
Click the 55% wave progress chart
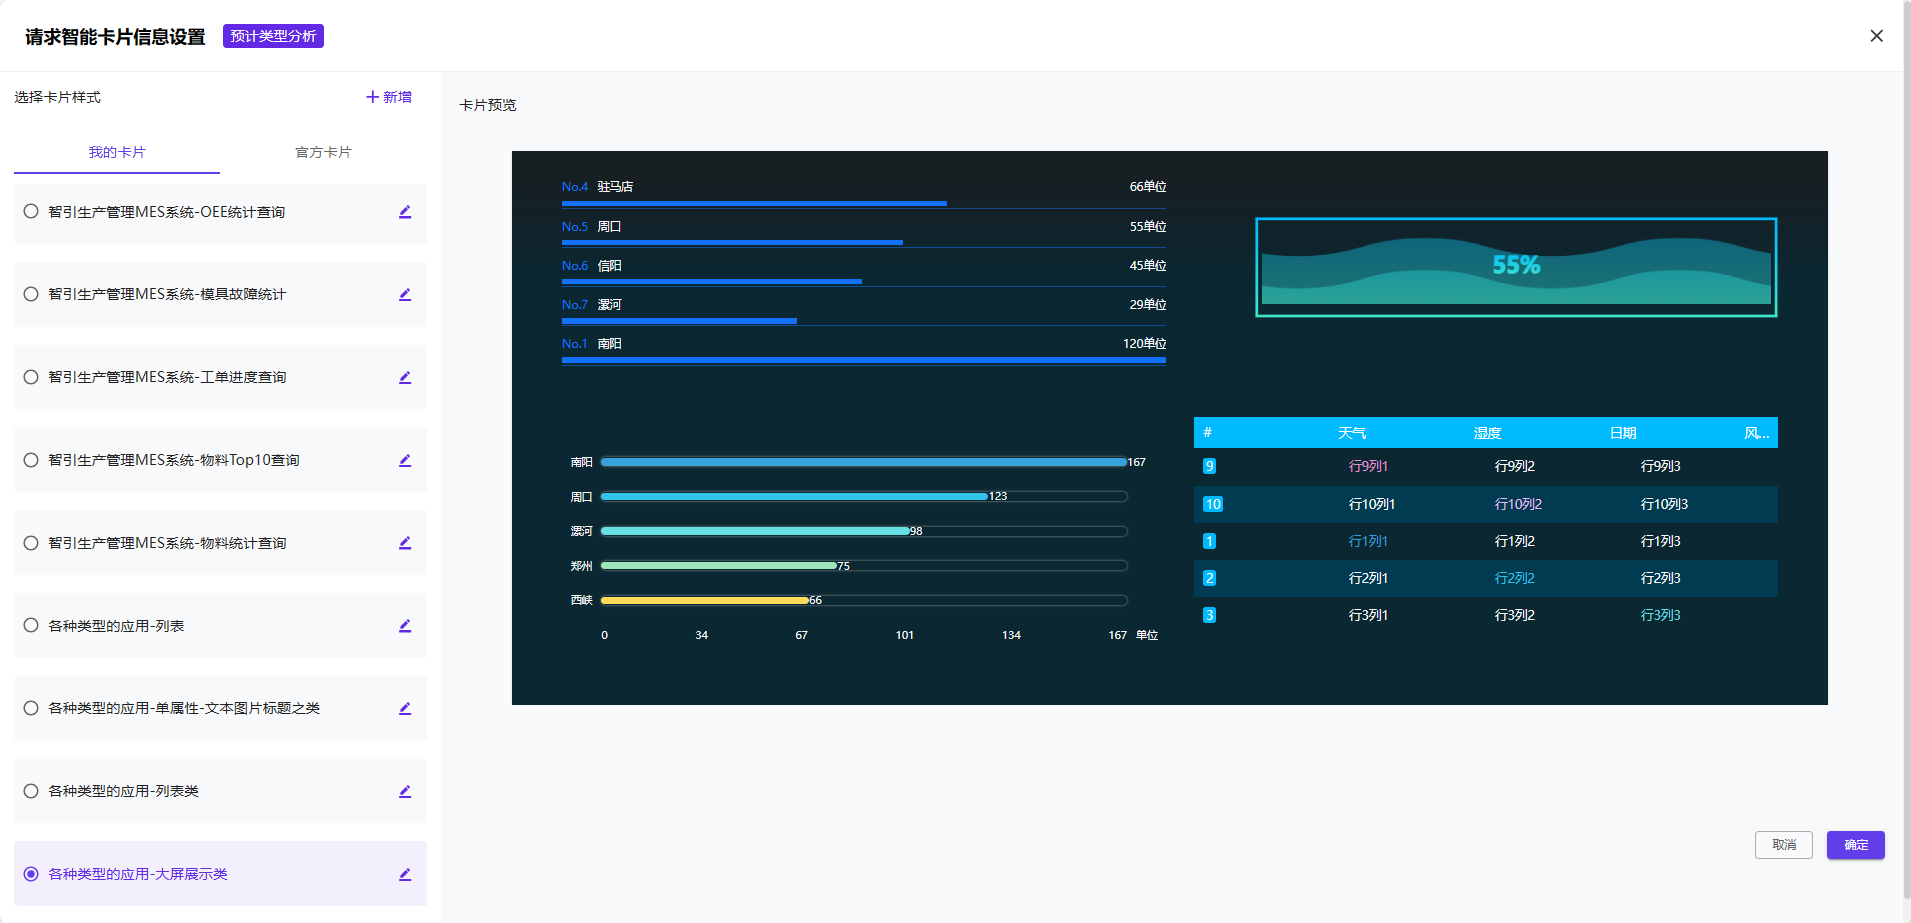click(x=1515, y=267)
